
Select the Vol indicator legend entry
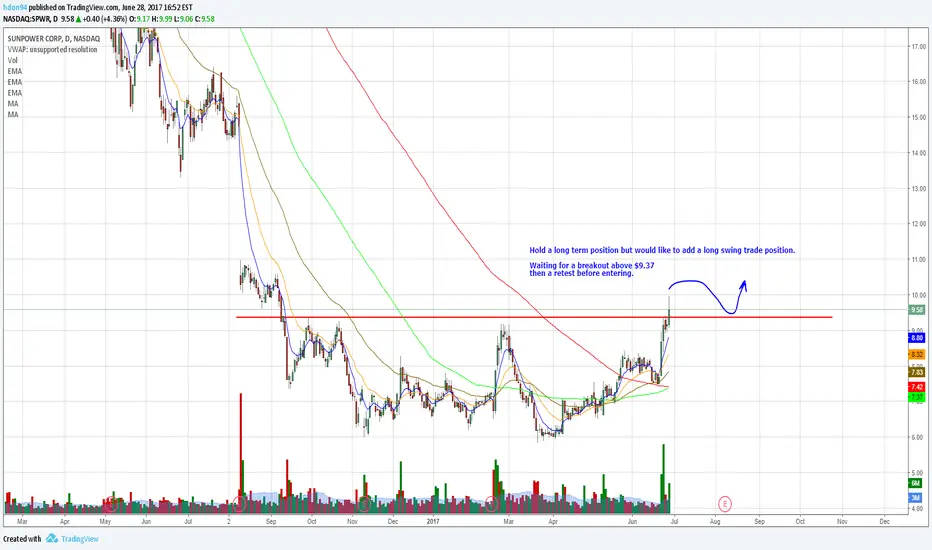pos(12,60)
